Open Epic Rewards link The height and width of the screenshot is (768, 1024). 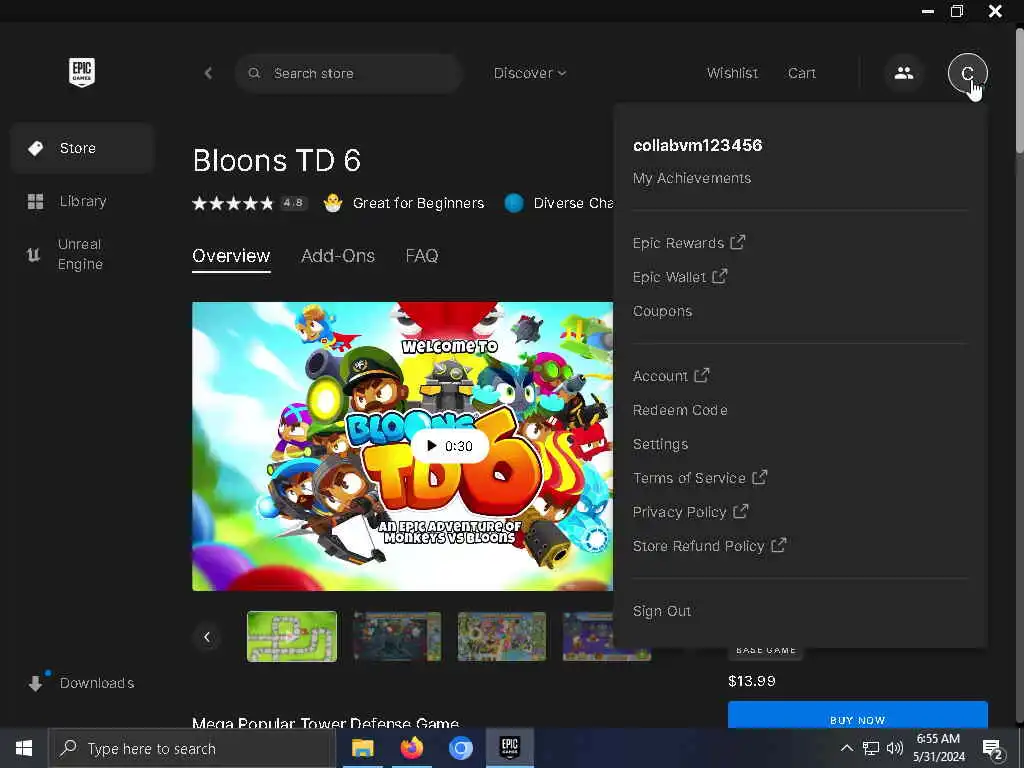688,243
